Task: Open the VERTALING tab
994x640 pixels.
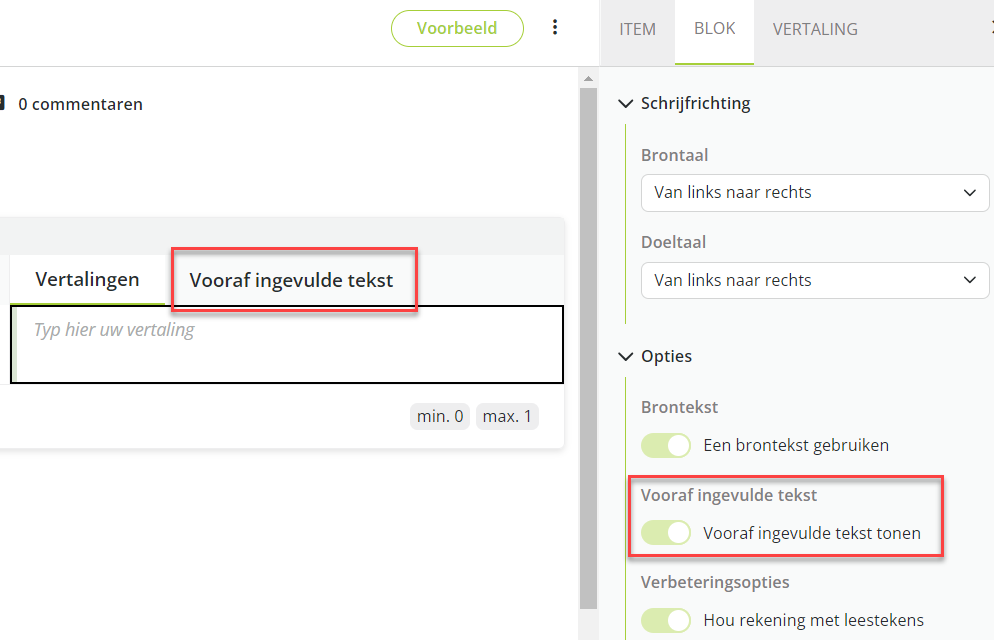Action: 815,29
